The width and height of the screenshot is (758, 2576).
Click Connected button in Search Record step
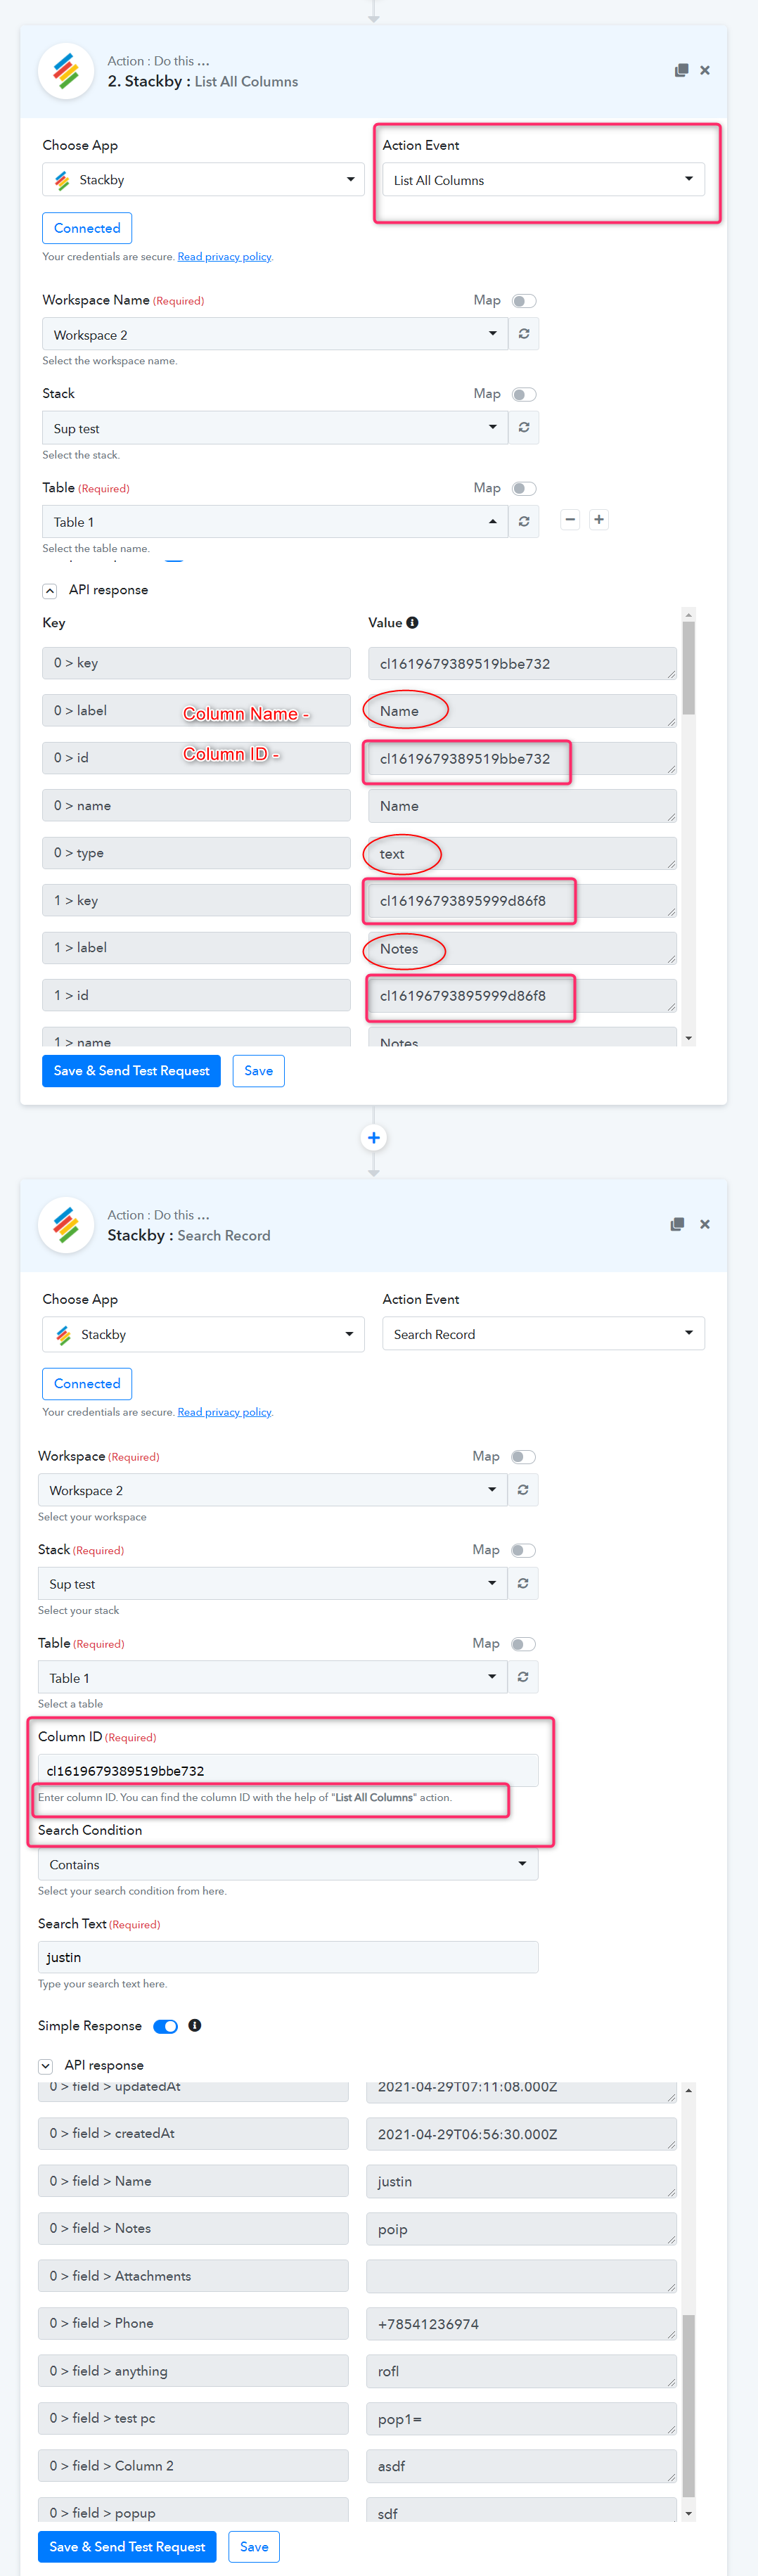pos(87,1383)
